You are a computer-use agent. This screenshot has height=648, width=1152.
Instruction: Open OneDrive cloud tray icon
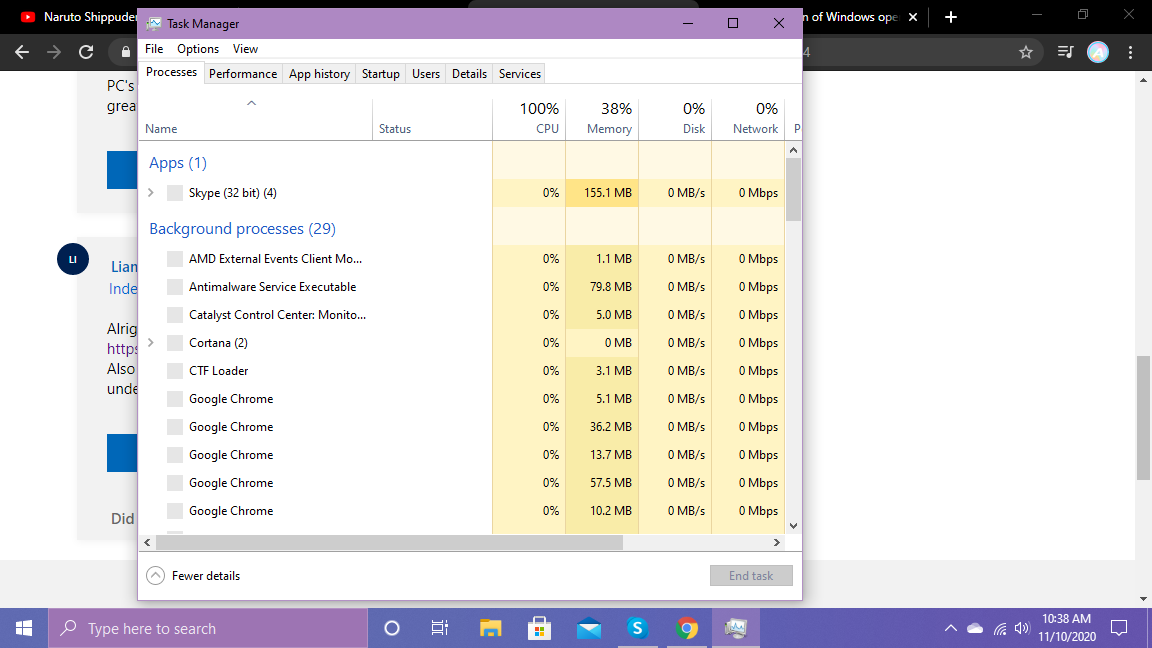[x=975, y=628]
